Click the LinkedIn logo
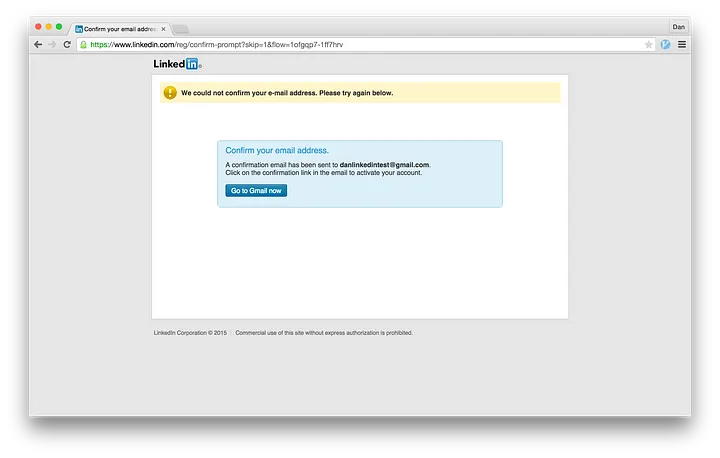720x458 pixels. pos(177,64)
